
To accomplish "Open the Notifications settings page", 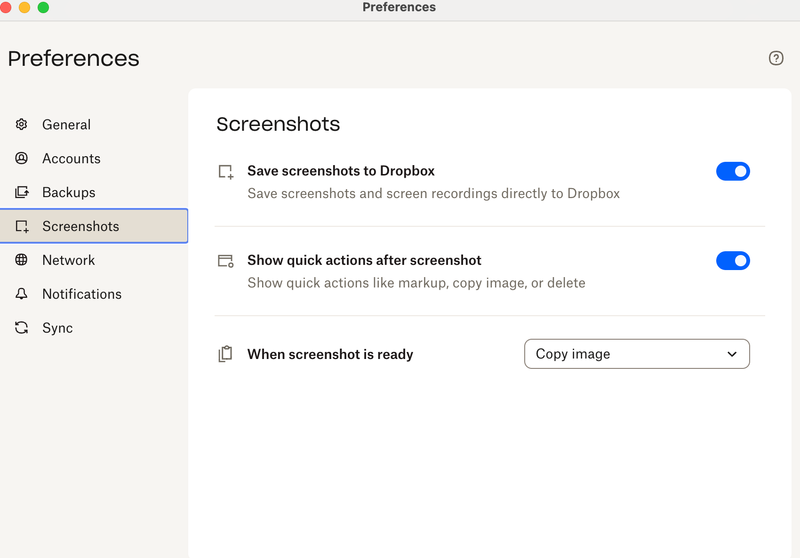I will click(x=81, y=294).
